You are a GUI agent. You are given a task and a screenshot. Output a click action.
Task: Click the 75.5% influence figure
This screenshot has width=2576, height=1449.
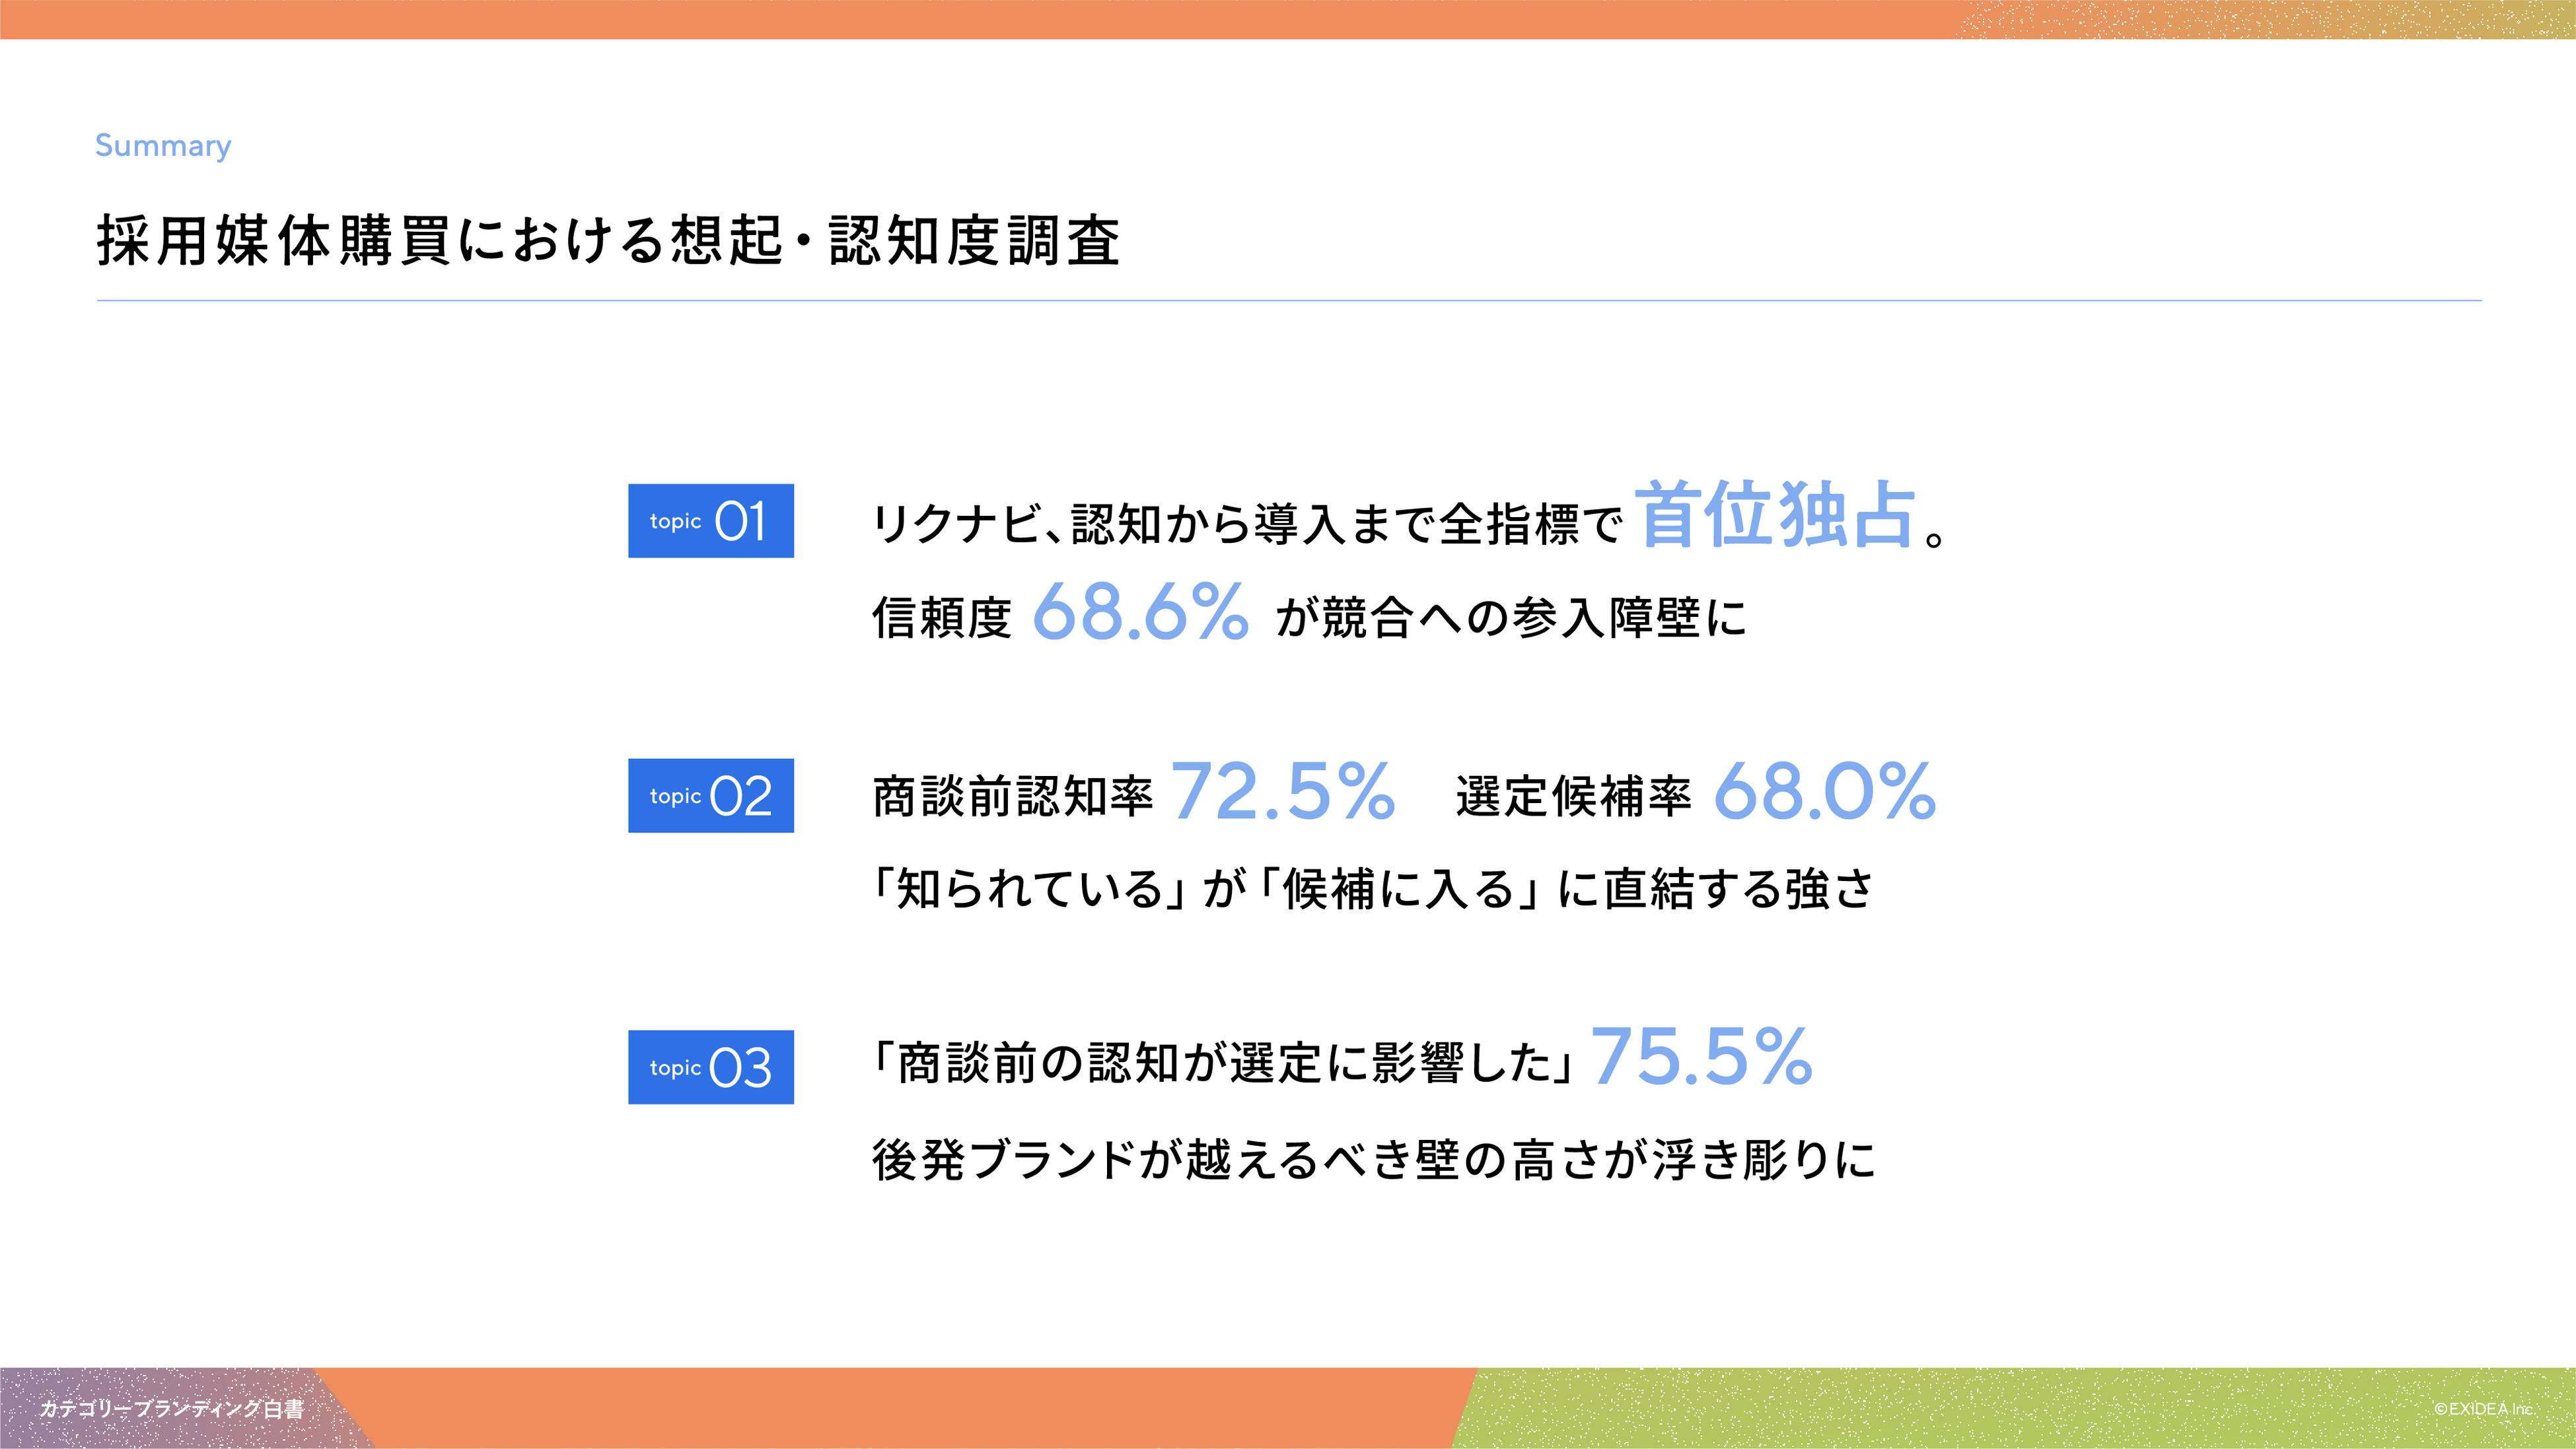pos(1701,1057)
